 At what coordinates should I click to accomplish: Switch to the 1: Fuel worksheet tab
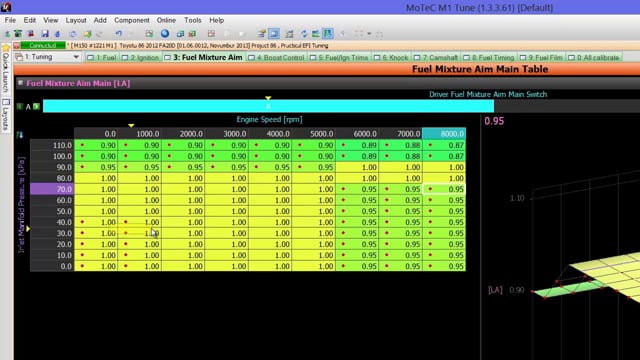102,58
